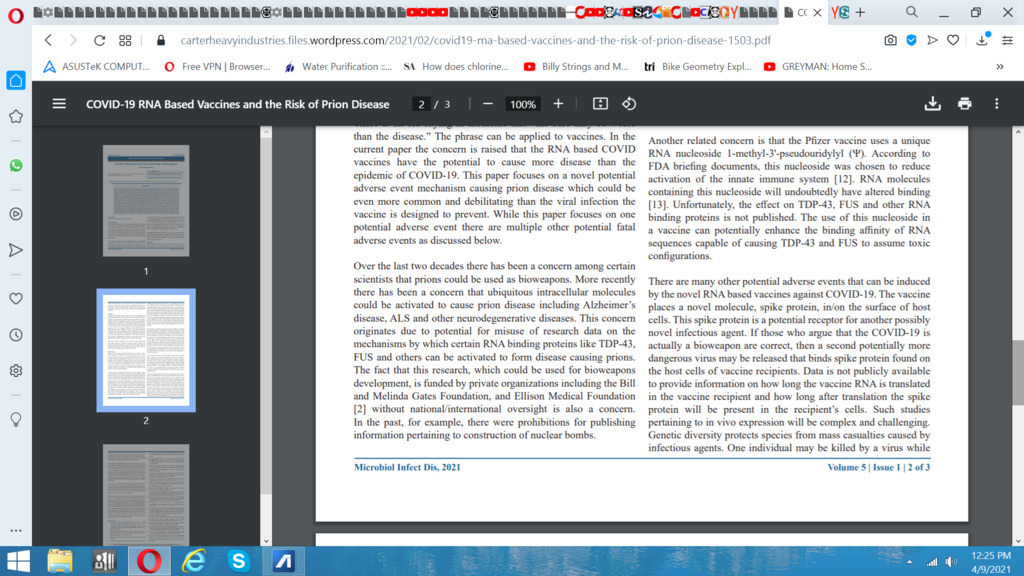Download the PDF document
Screen dimensions: 1024x576
932,104
